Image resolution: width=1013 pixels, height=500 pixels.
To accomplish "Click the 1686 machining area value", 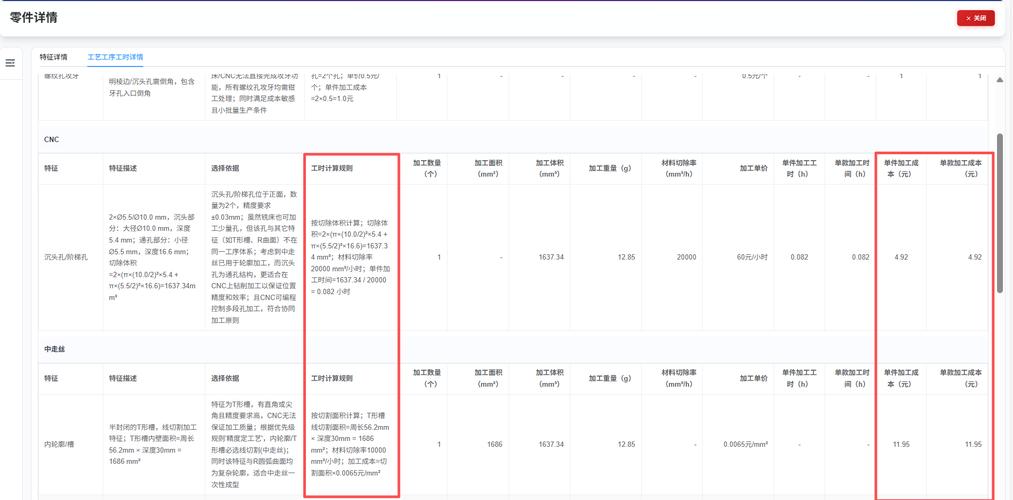I will pos(496,444).
